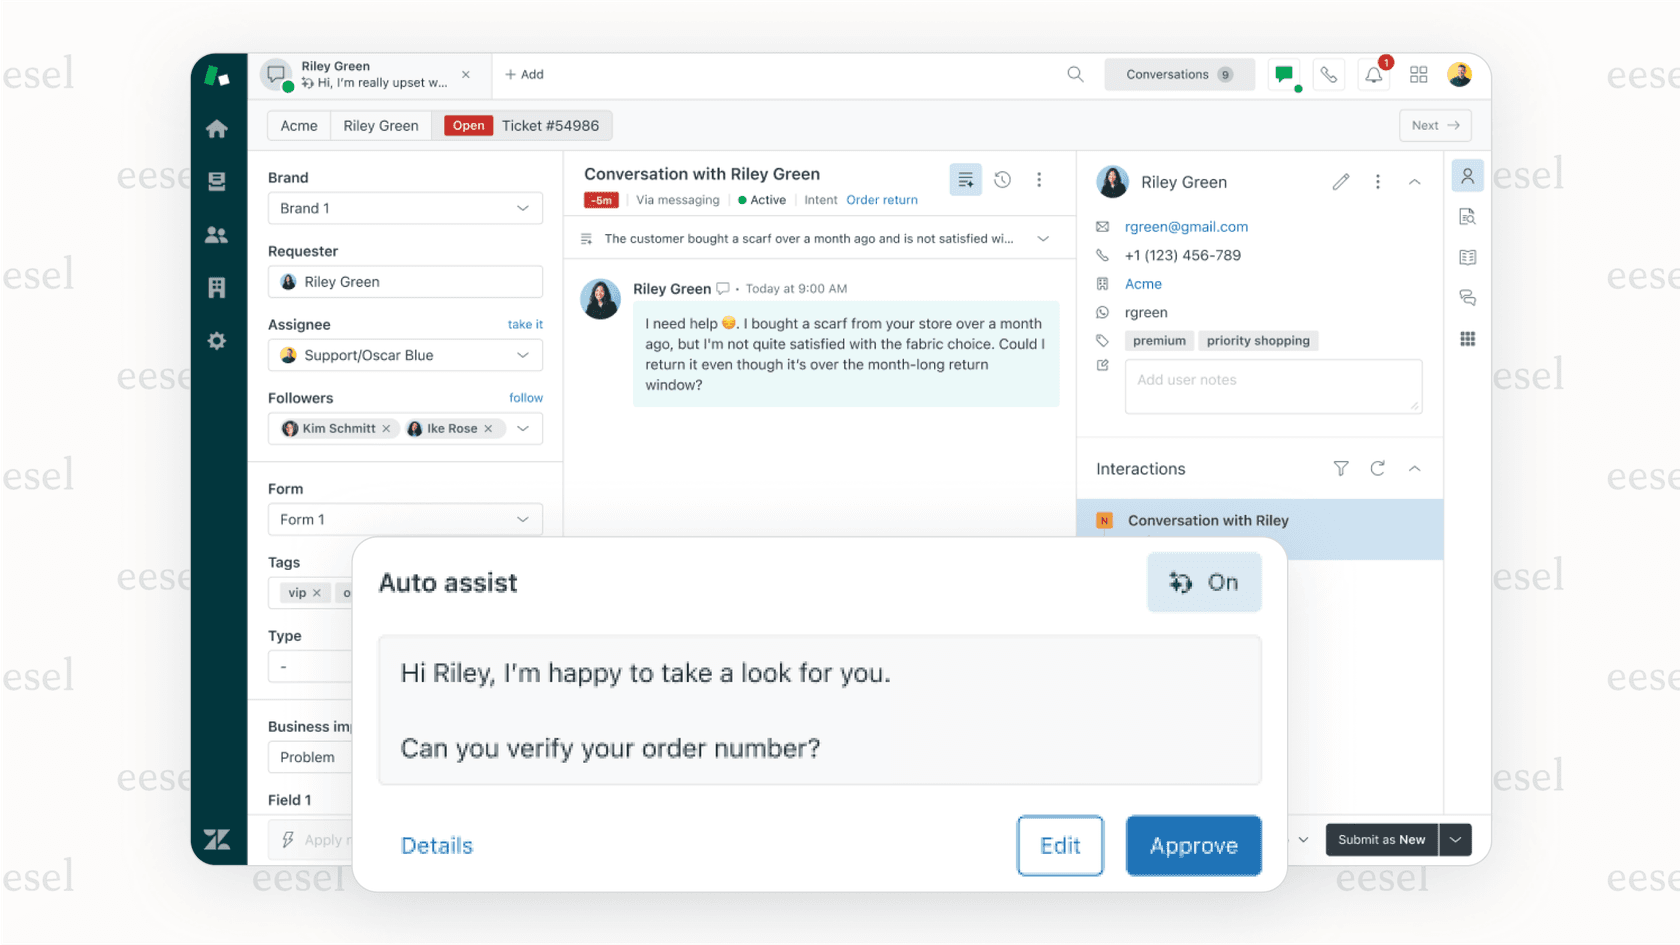1680x945 pixels.
Task: Turn off the Auto assist toggle
Action: [x=1204, y=582]
